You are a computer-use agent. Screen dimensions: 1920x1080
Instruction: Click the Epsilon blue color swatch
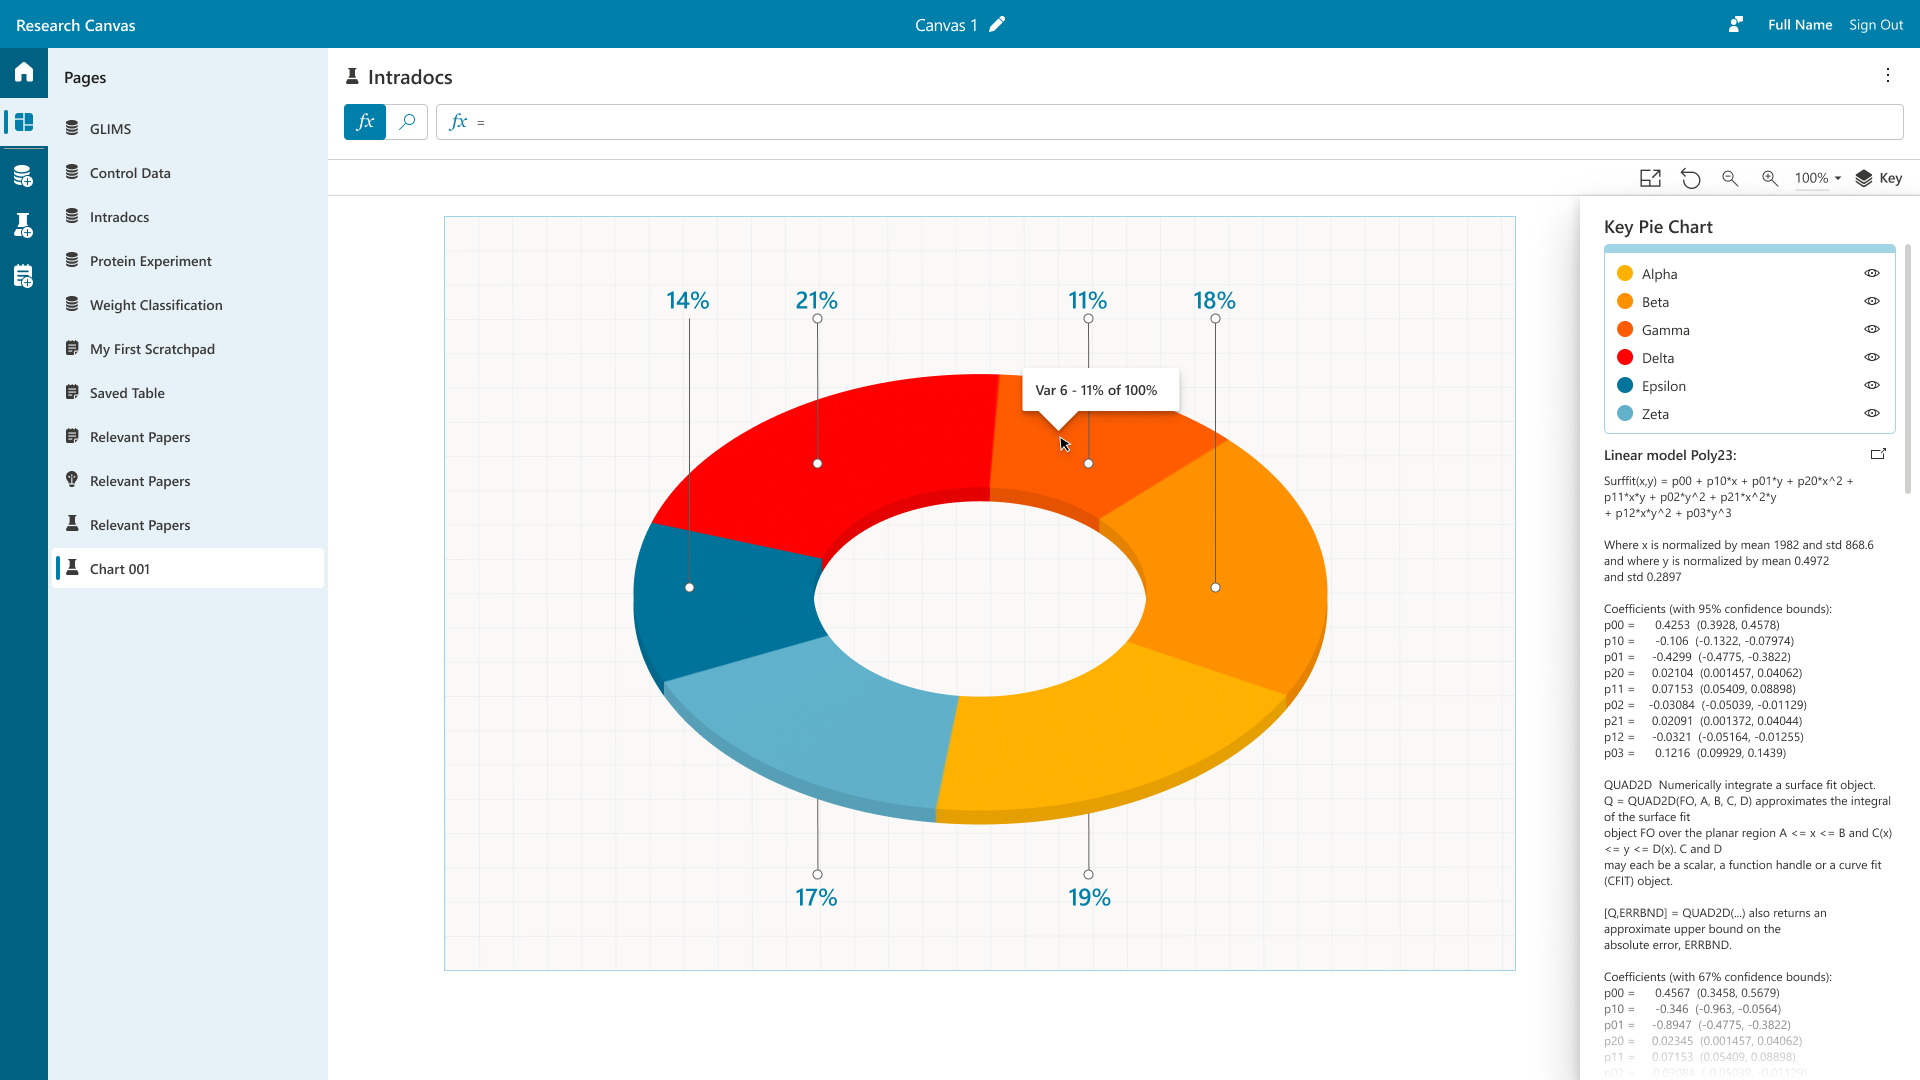(x=1625, y=386)
